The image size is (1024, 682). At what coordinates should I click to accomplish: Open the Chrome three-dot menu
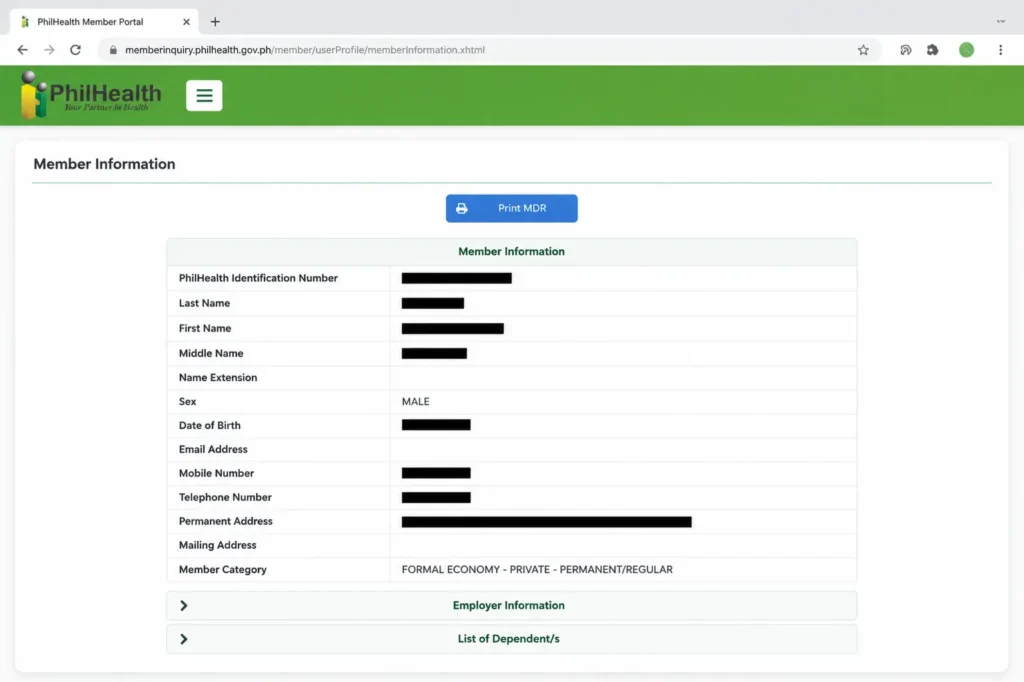(1000, 50)
